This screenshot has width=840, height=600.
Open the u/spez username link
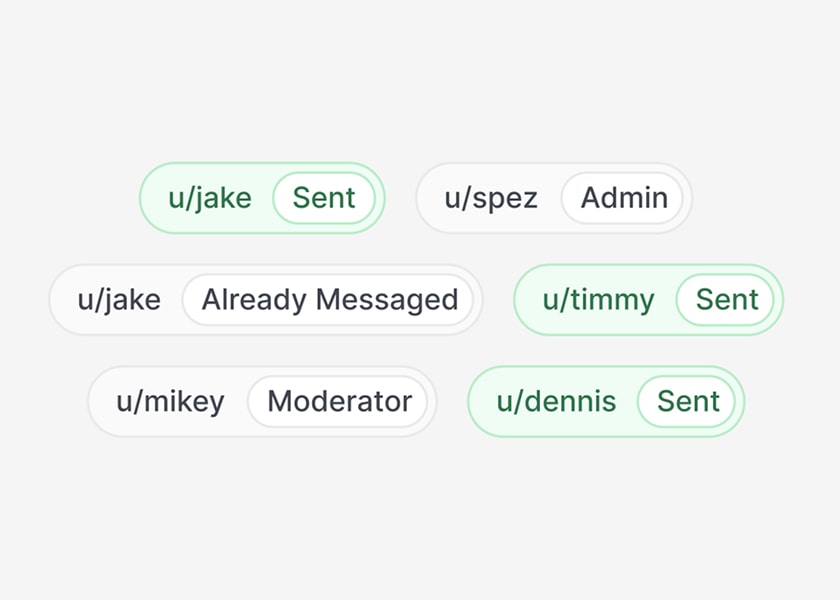(490, 198)
